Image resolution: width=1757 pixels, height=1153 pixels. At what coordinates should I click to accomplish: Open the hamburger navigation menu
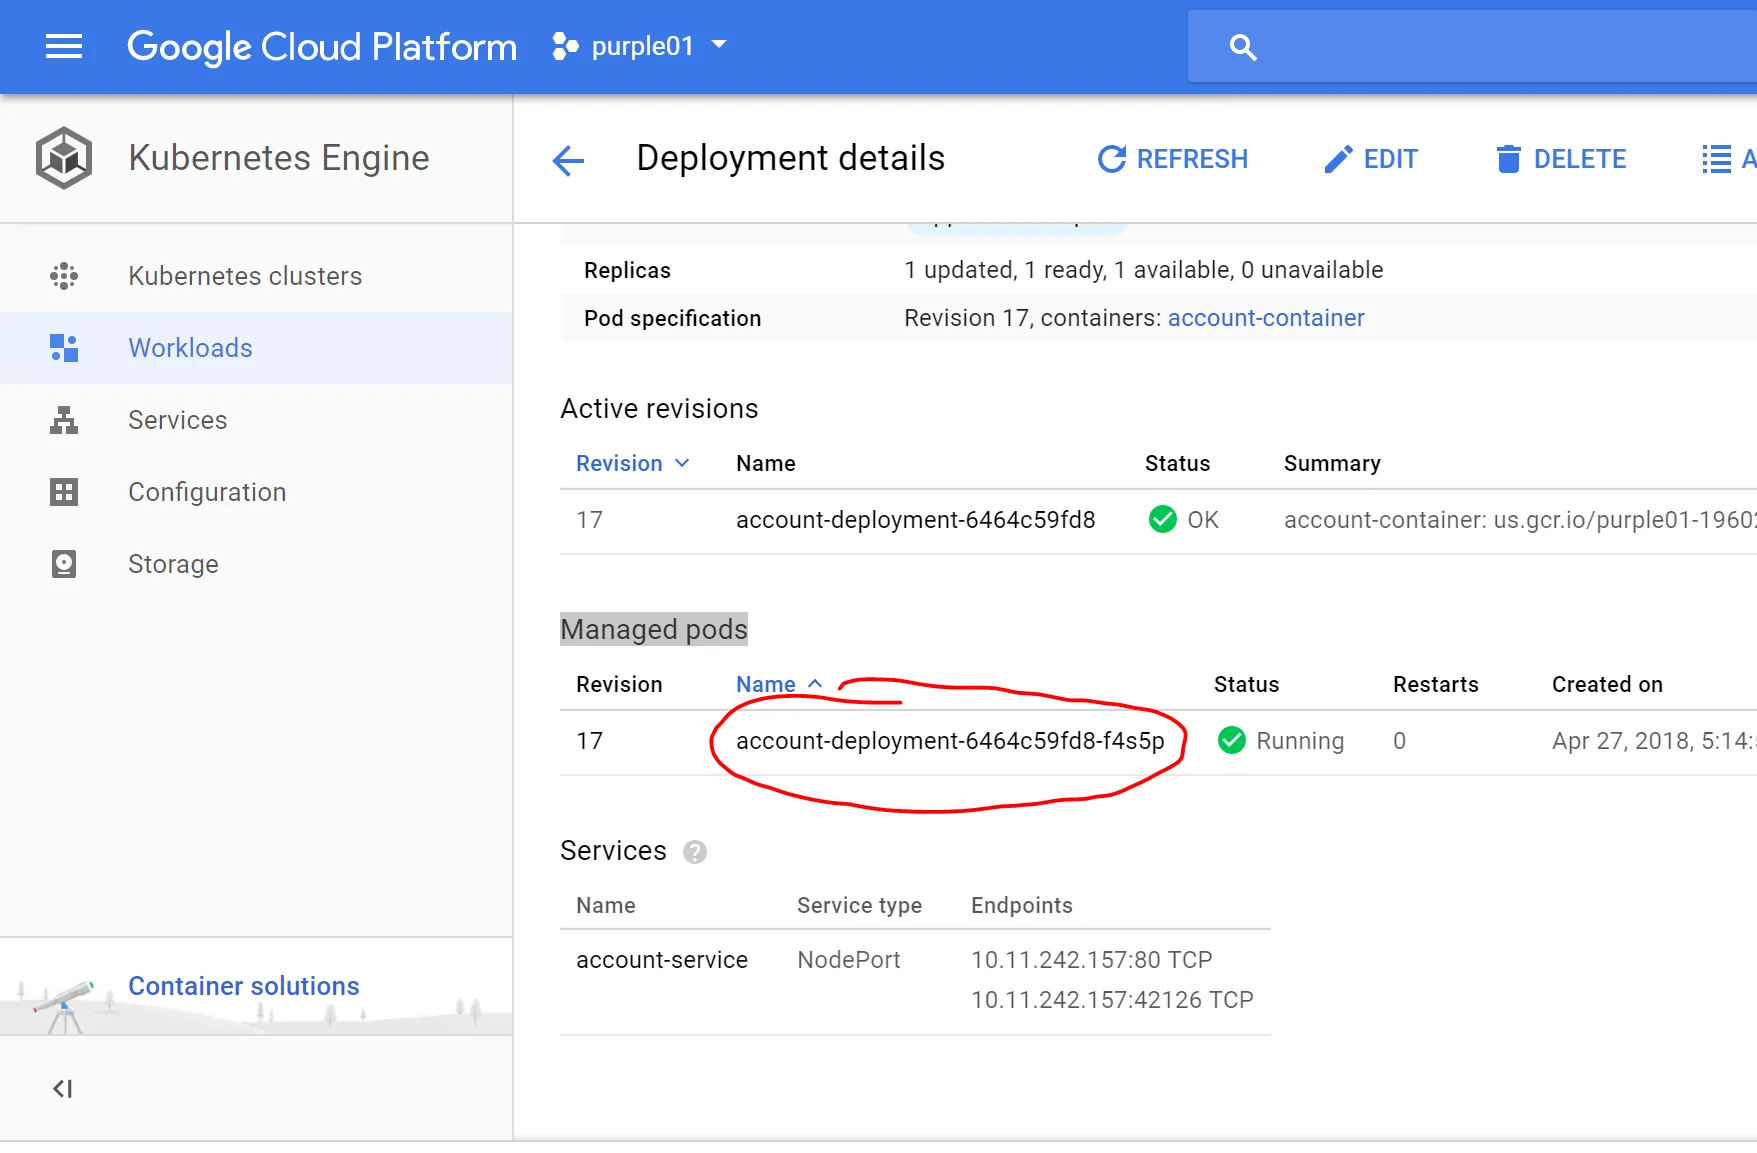click(x=64, y=47)
